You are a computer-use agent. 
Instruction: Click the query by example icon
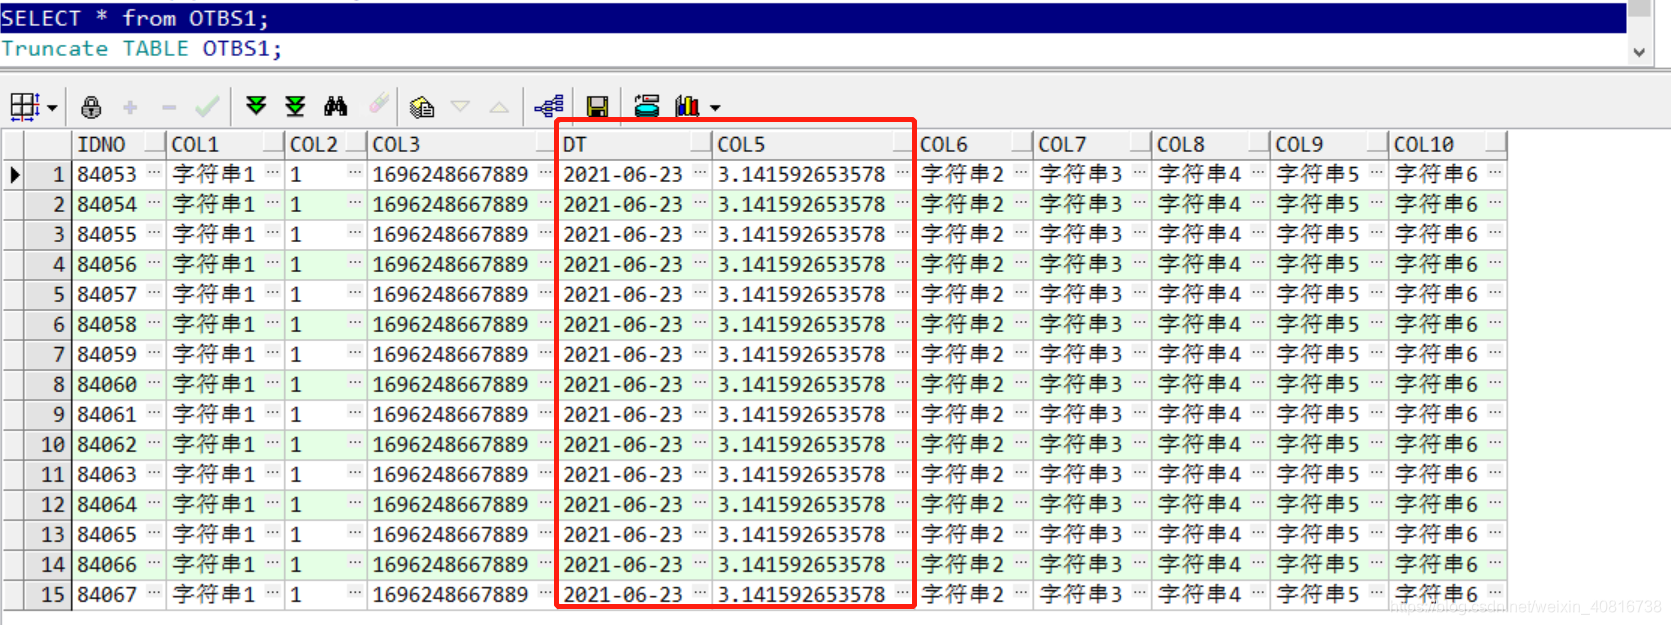click(x=422, y=106)
